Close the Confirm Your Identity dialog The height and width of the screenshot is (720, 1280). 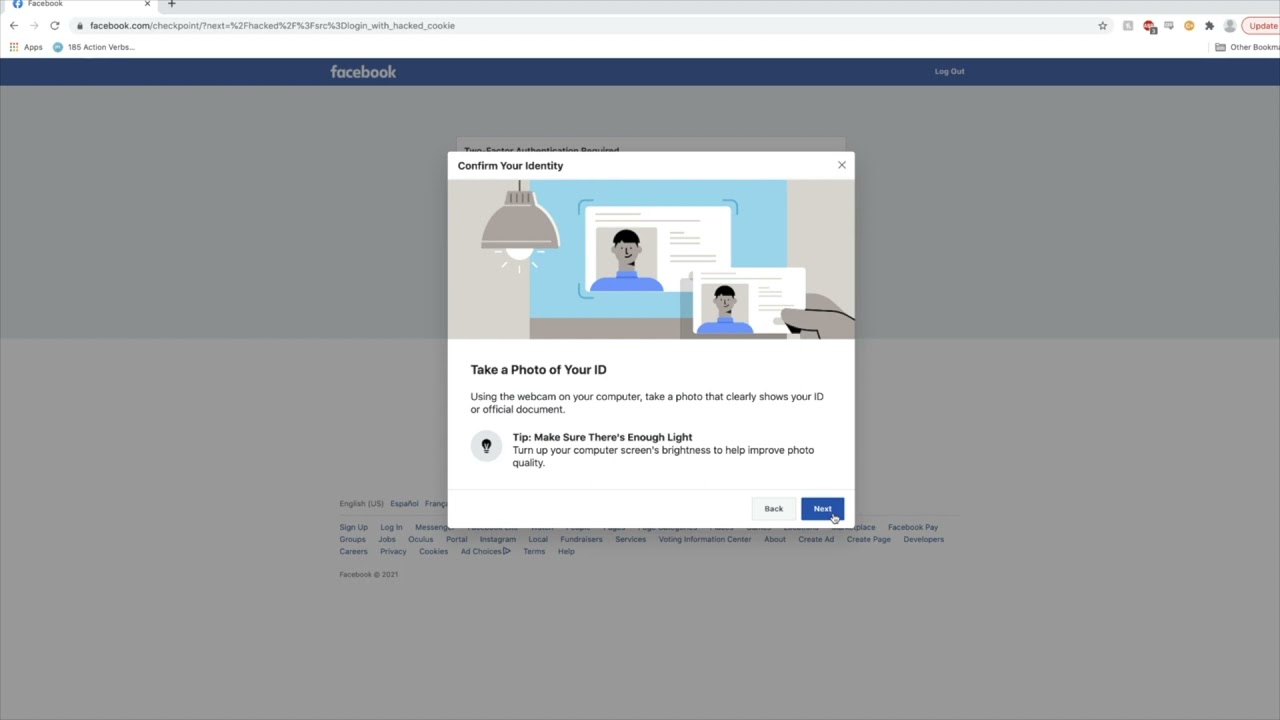click(842, 165)
